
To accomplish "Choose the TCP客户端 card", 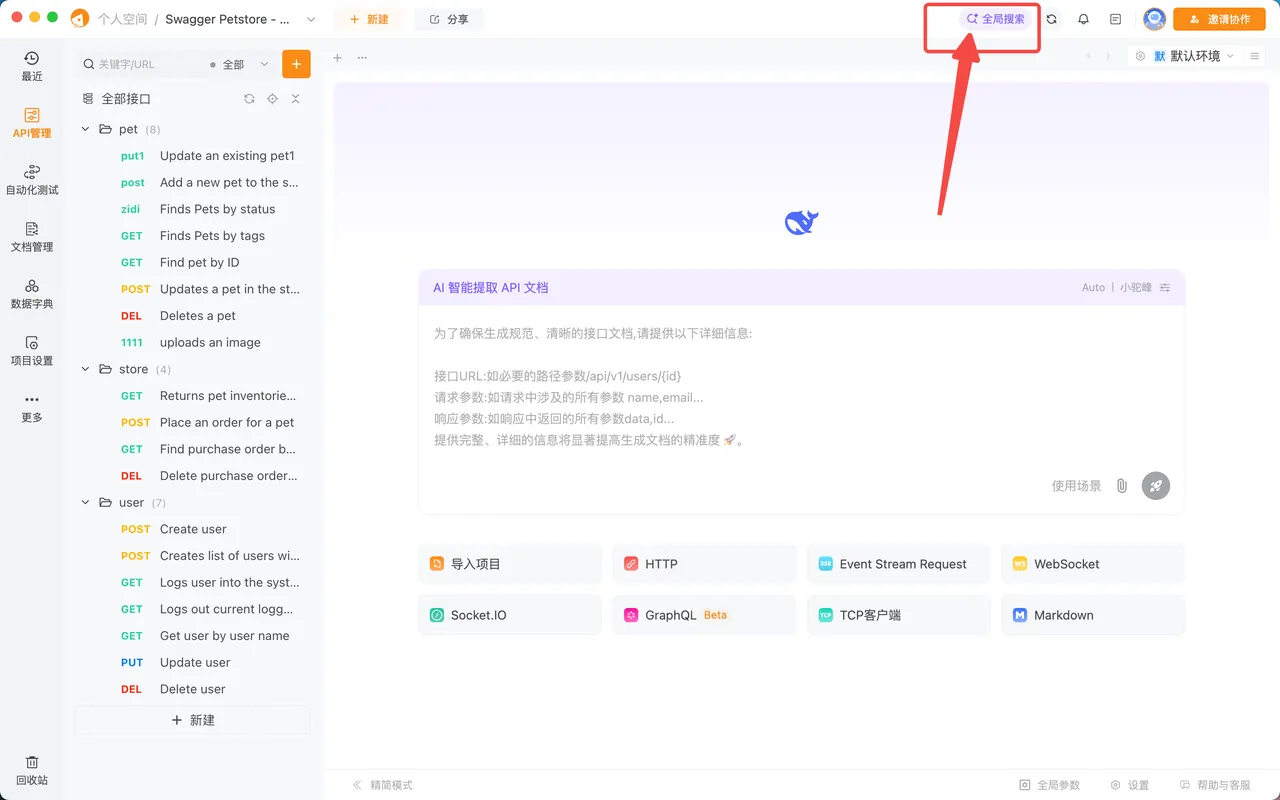I will pos(898,615).
